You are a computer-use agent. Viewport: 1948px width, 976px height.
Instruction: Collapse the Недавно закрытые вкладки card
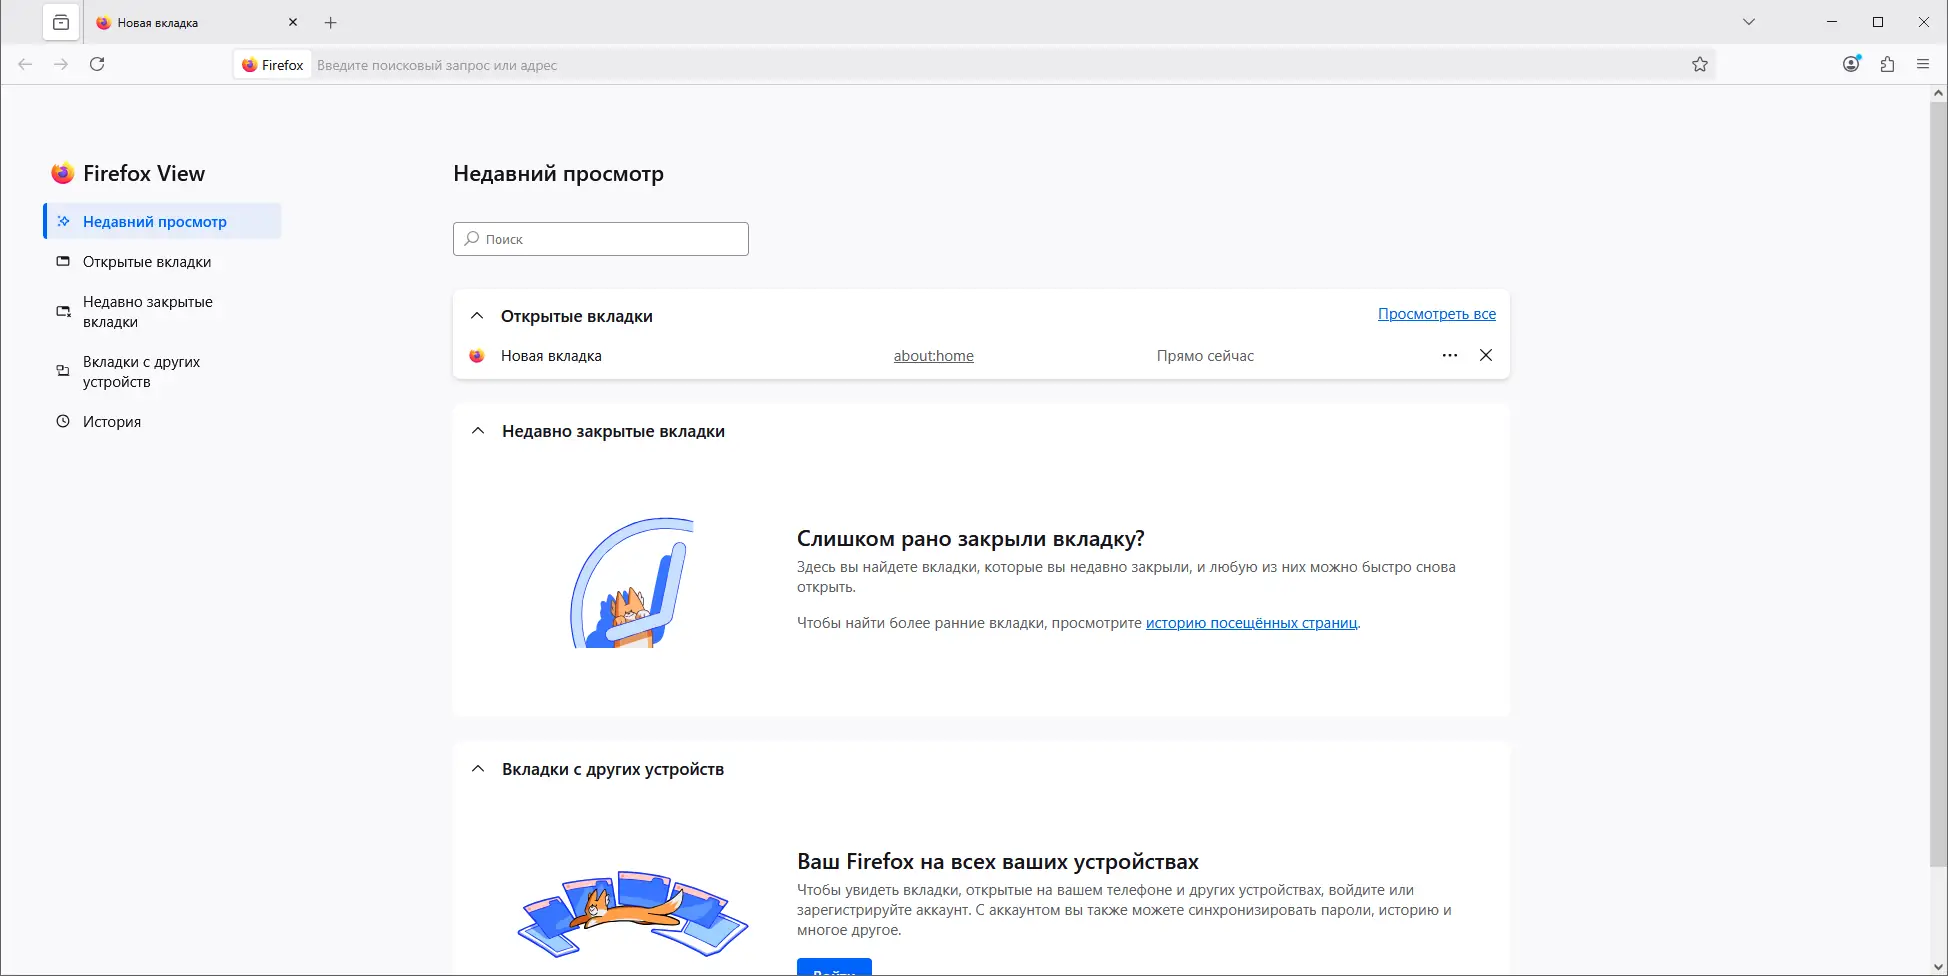(x=478, y=431)
